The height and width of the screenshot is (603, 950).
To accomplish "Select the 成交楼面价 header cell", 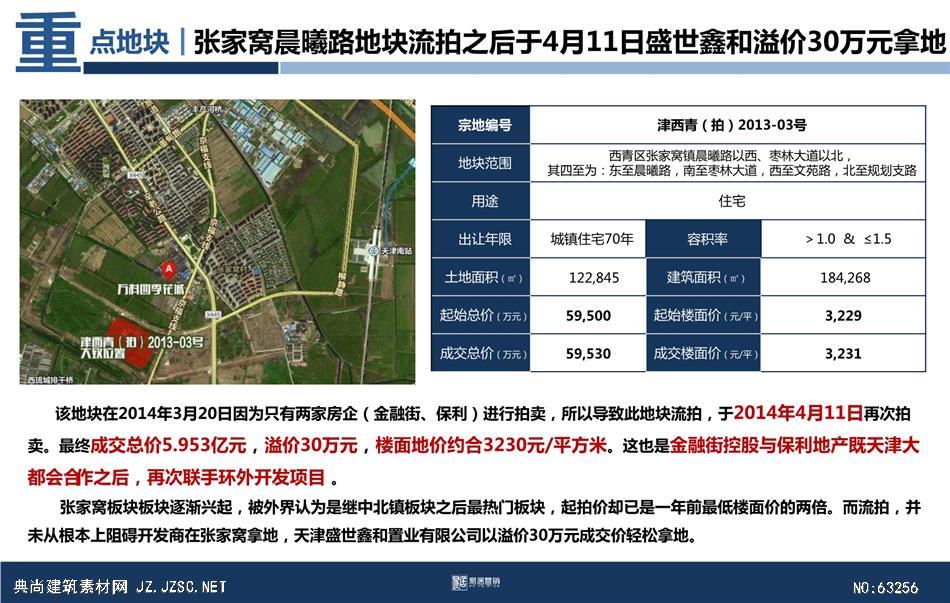I will [703, 353].
